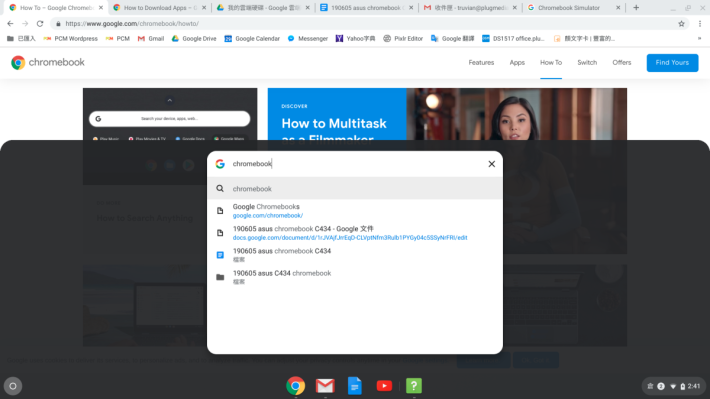The height and width of the screenshot is (399, 710).
Task: Close the How To - Google Chromebook tab
Action: tap(101, 8)
